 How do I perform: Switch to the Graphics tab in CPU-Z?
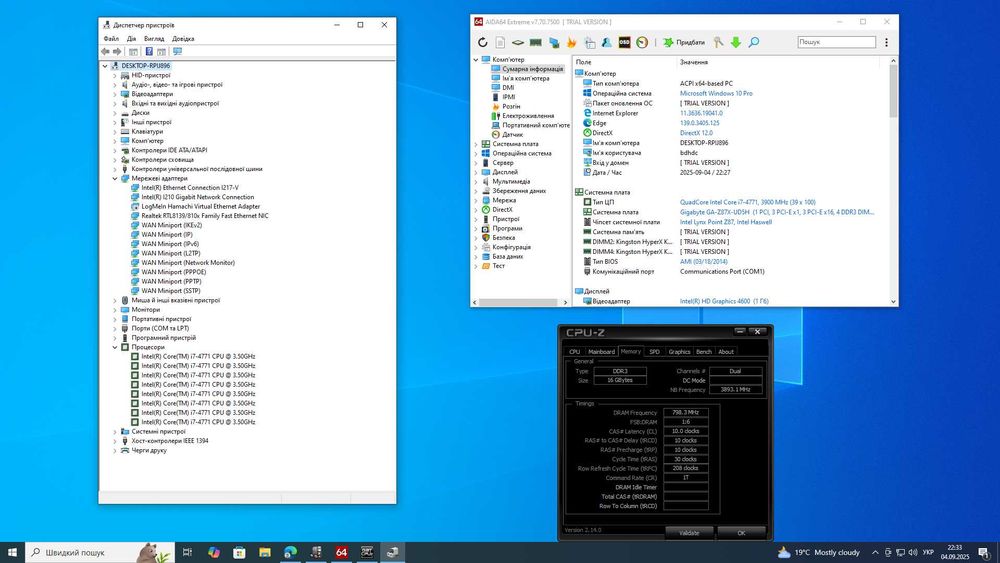(x=679, y=351)
